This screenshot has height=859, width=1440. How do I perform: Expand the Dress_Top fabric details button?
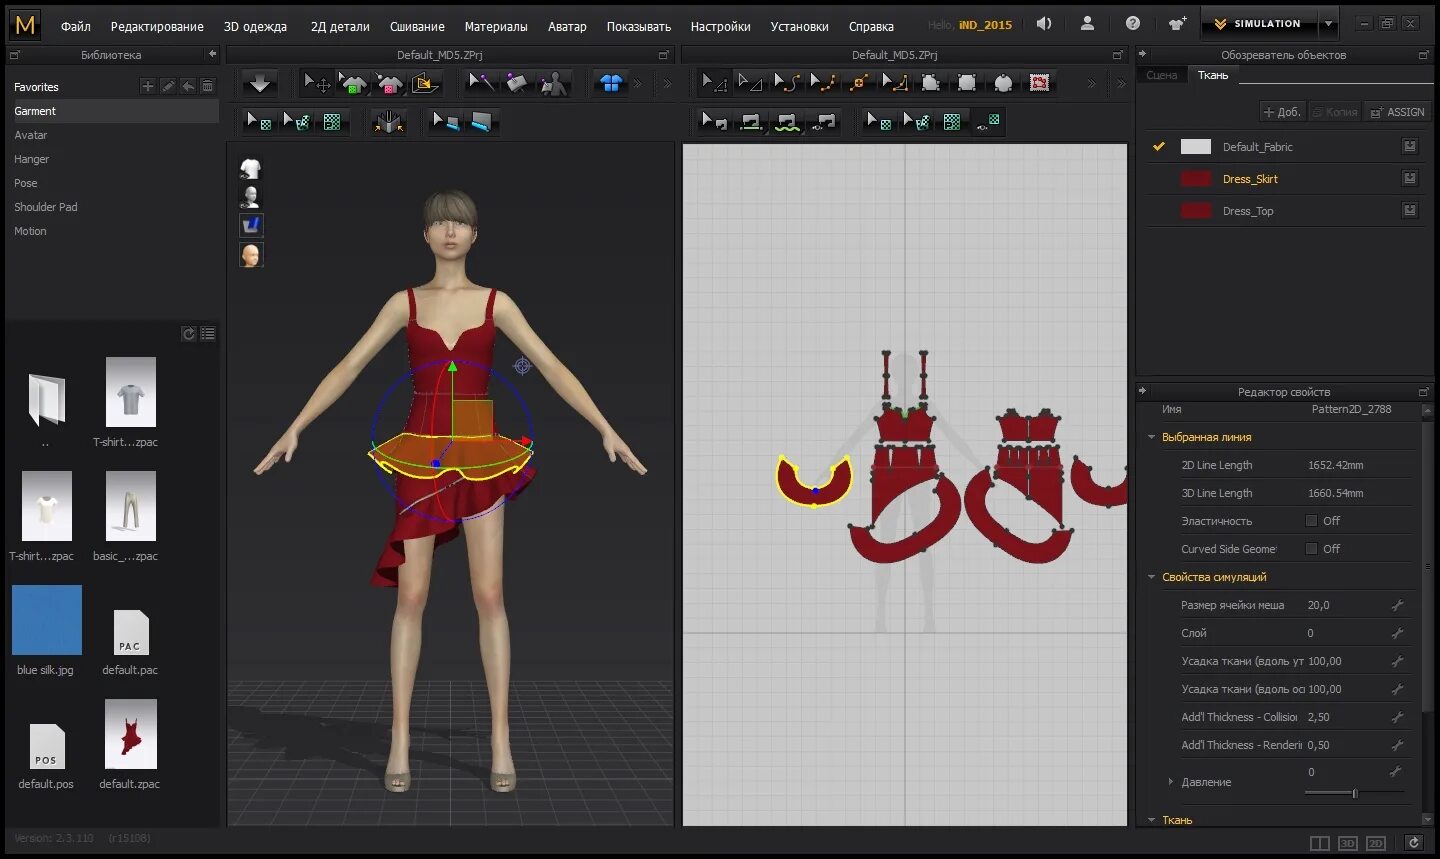click(x=1410, y=211)
